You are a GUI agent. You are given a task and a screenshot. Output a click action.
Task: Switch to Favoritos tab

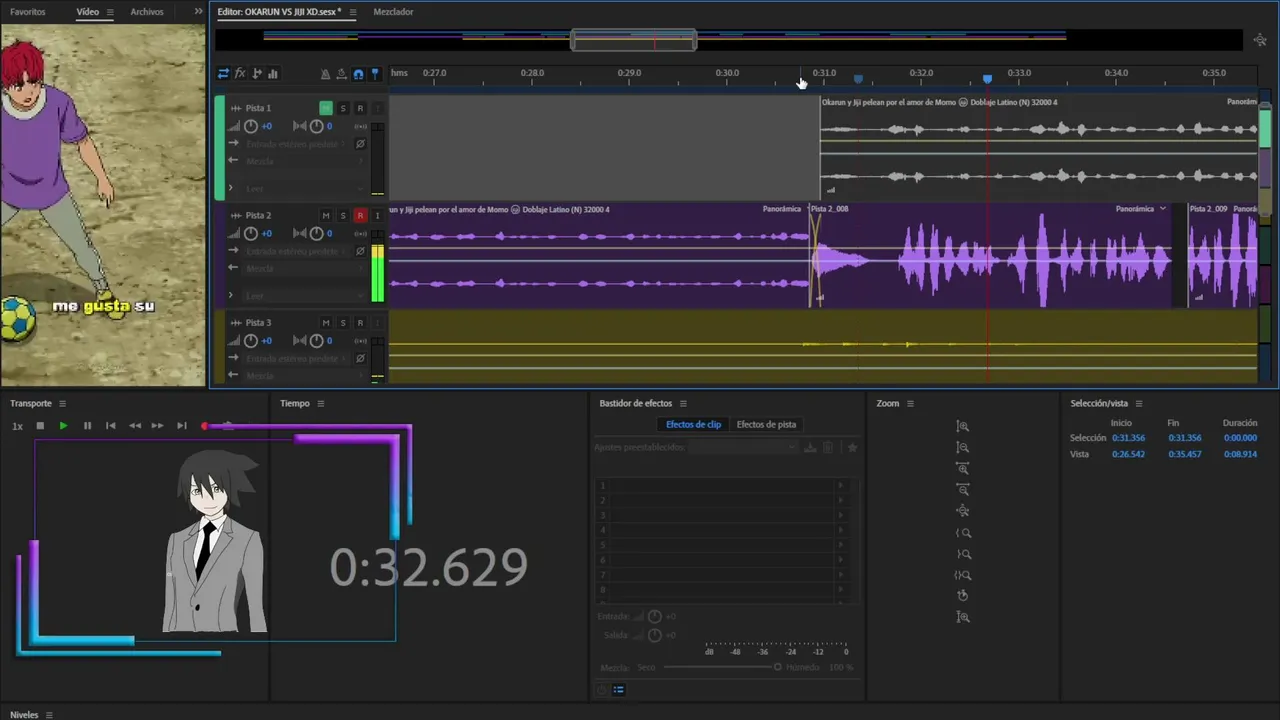[x=28, y=12]
